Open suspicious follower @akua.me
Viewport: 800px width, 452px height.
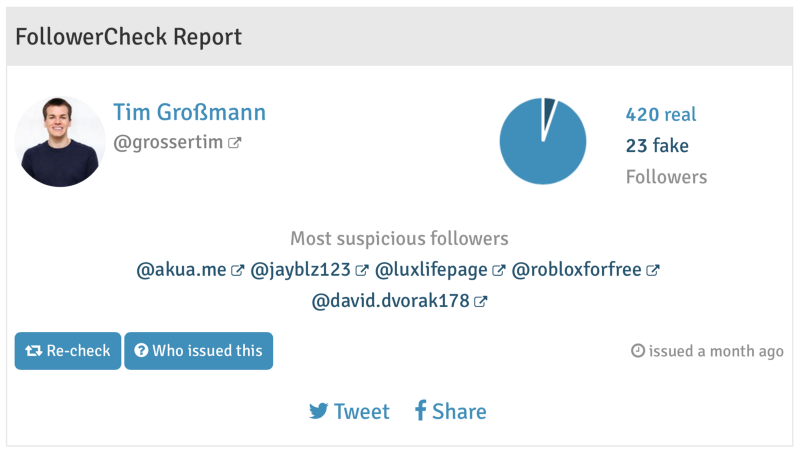click(x=182, y=270)
